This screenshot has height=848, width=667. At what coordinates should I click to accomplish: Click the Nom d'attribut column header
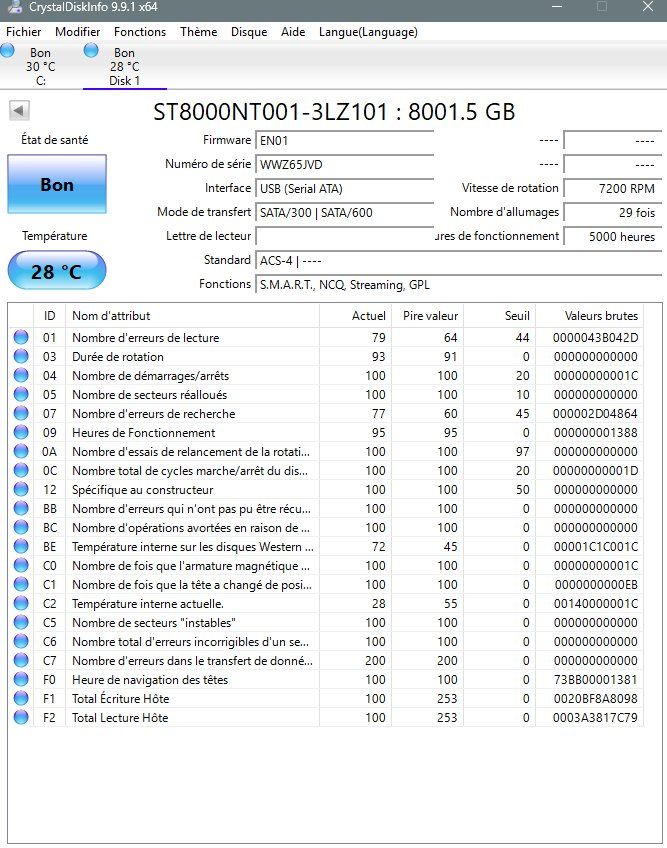coord(192,316)
